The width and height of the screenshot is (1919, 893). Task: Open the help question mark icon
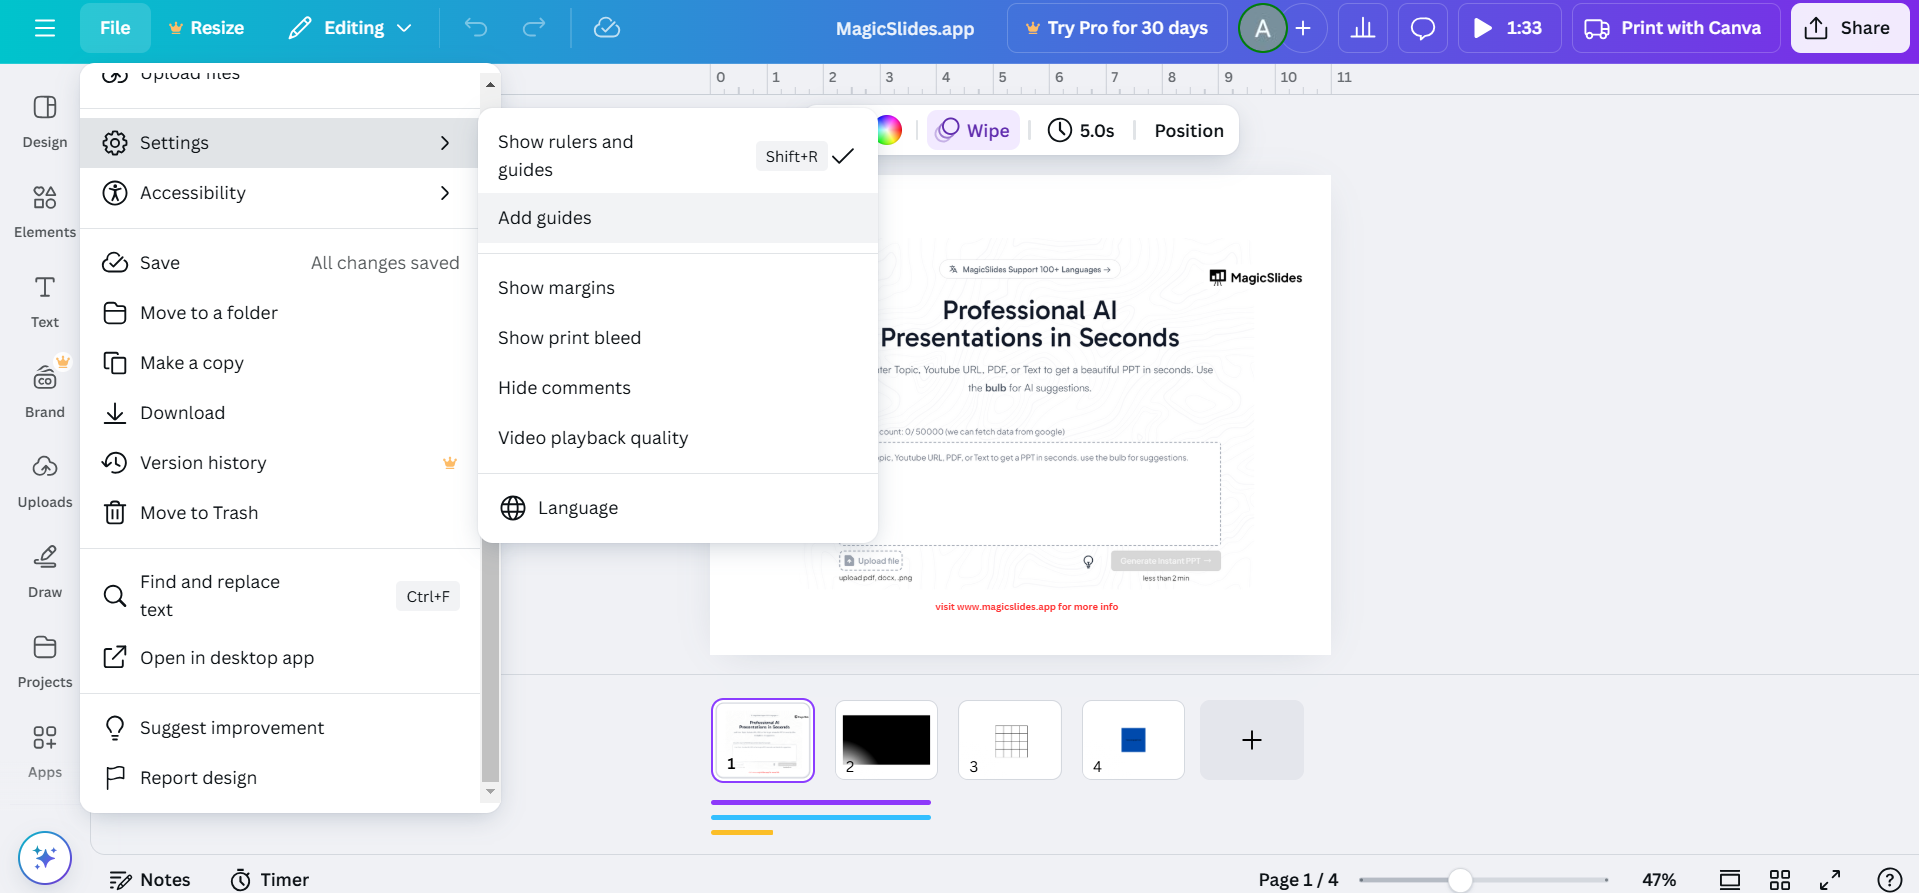pyautogui.click(x=1889, y=880)
